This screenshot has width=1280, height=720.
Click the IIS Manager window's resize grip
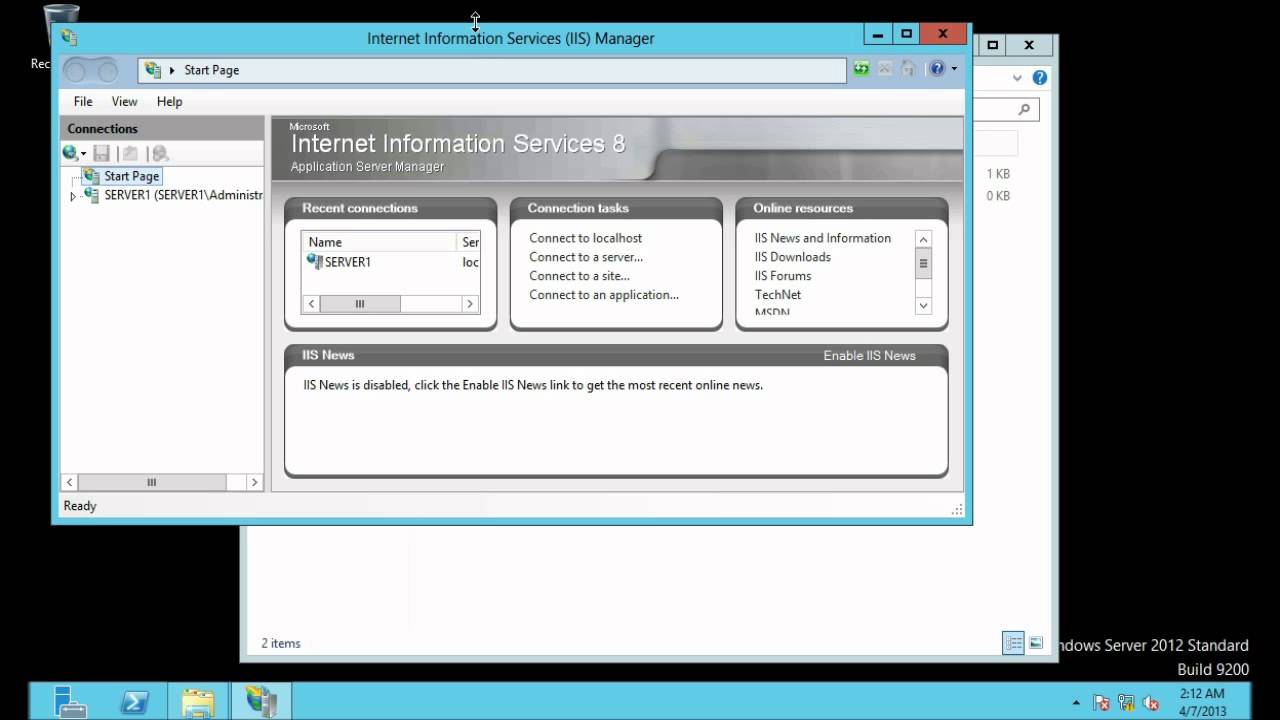click(958, 509)
